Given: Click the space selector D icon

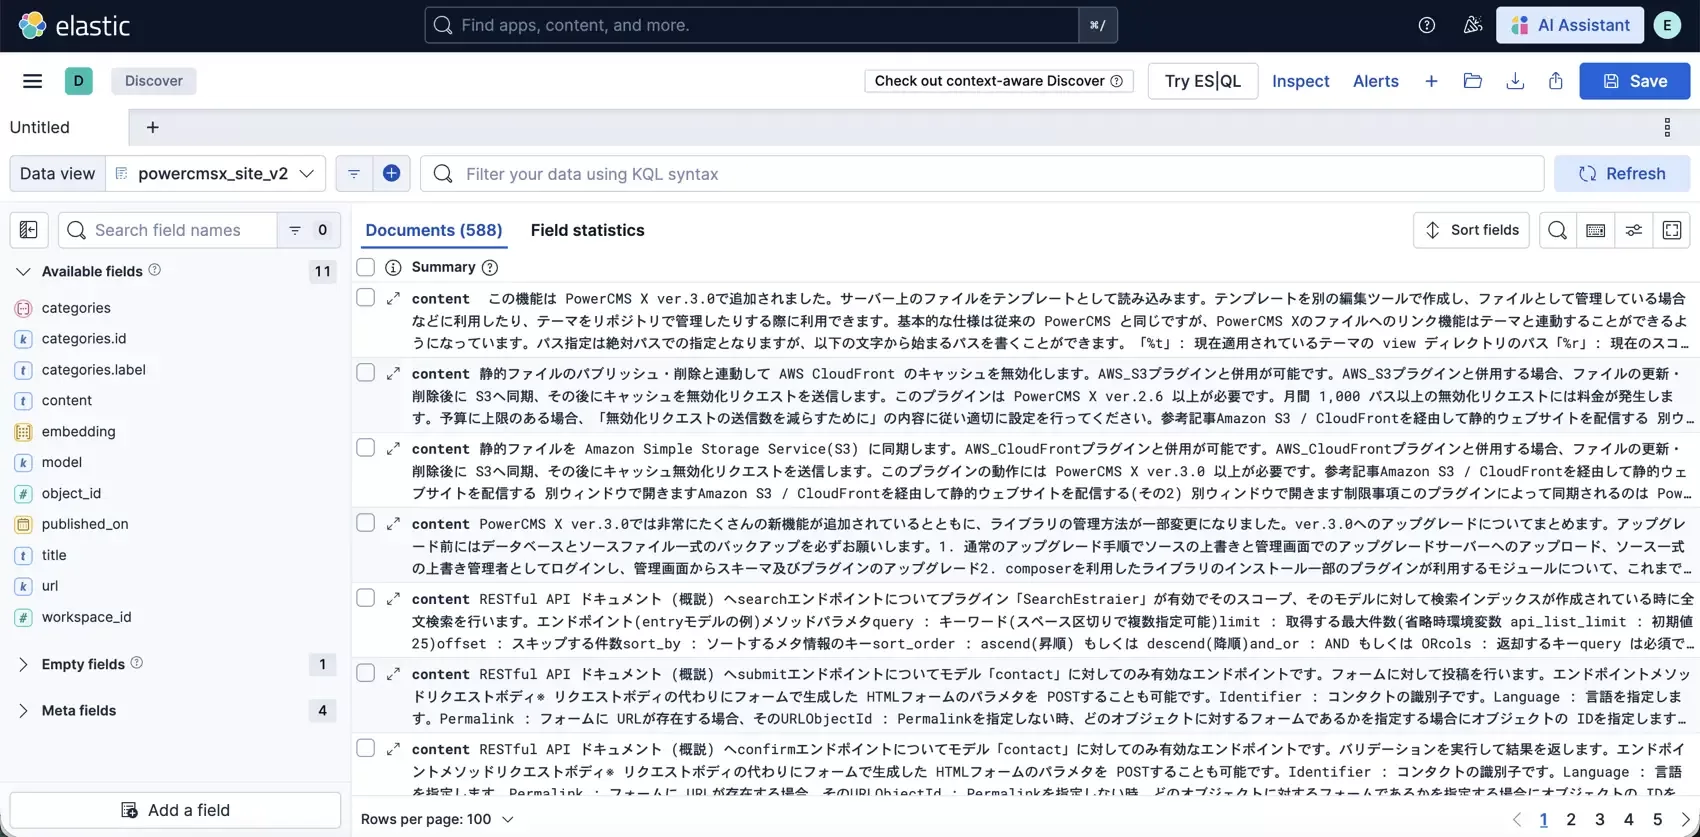Looking at the screenshot, I should 79,81.
